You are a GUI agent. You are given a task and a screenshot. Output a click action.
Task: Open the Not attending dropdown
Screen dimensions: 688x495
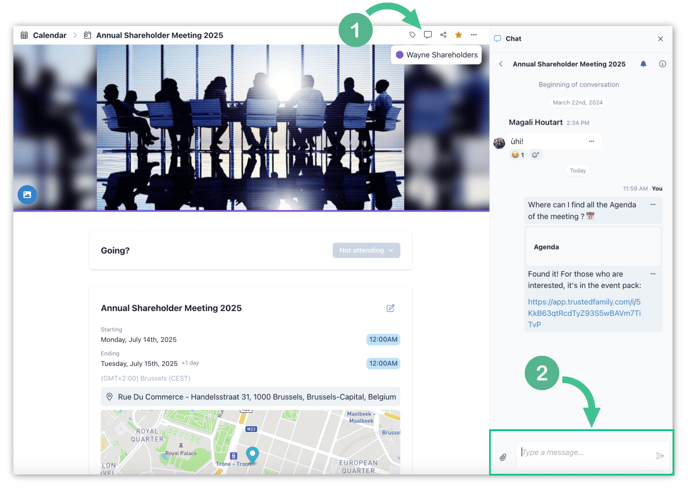click(366, 250)
